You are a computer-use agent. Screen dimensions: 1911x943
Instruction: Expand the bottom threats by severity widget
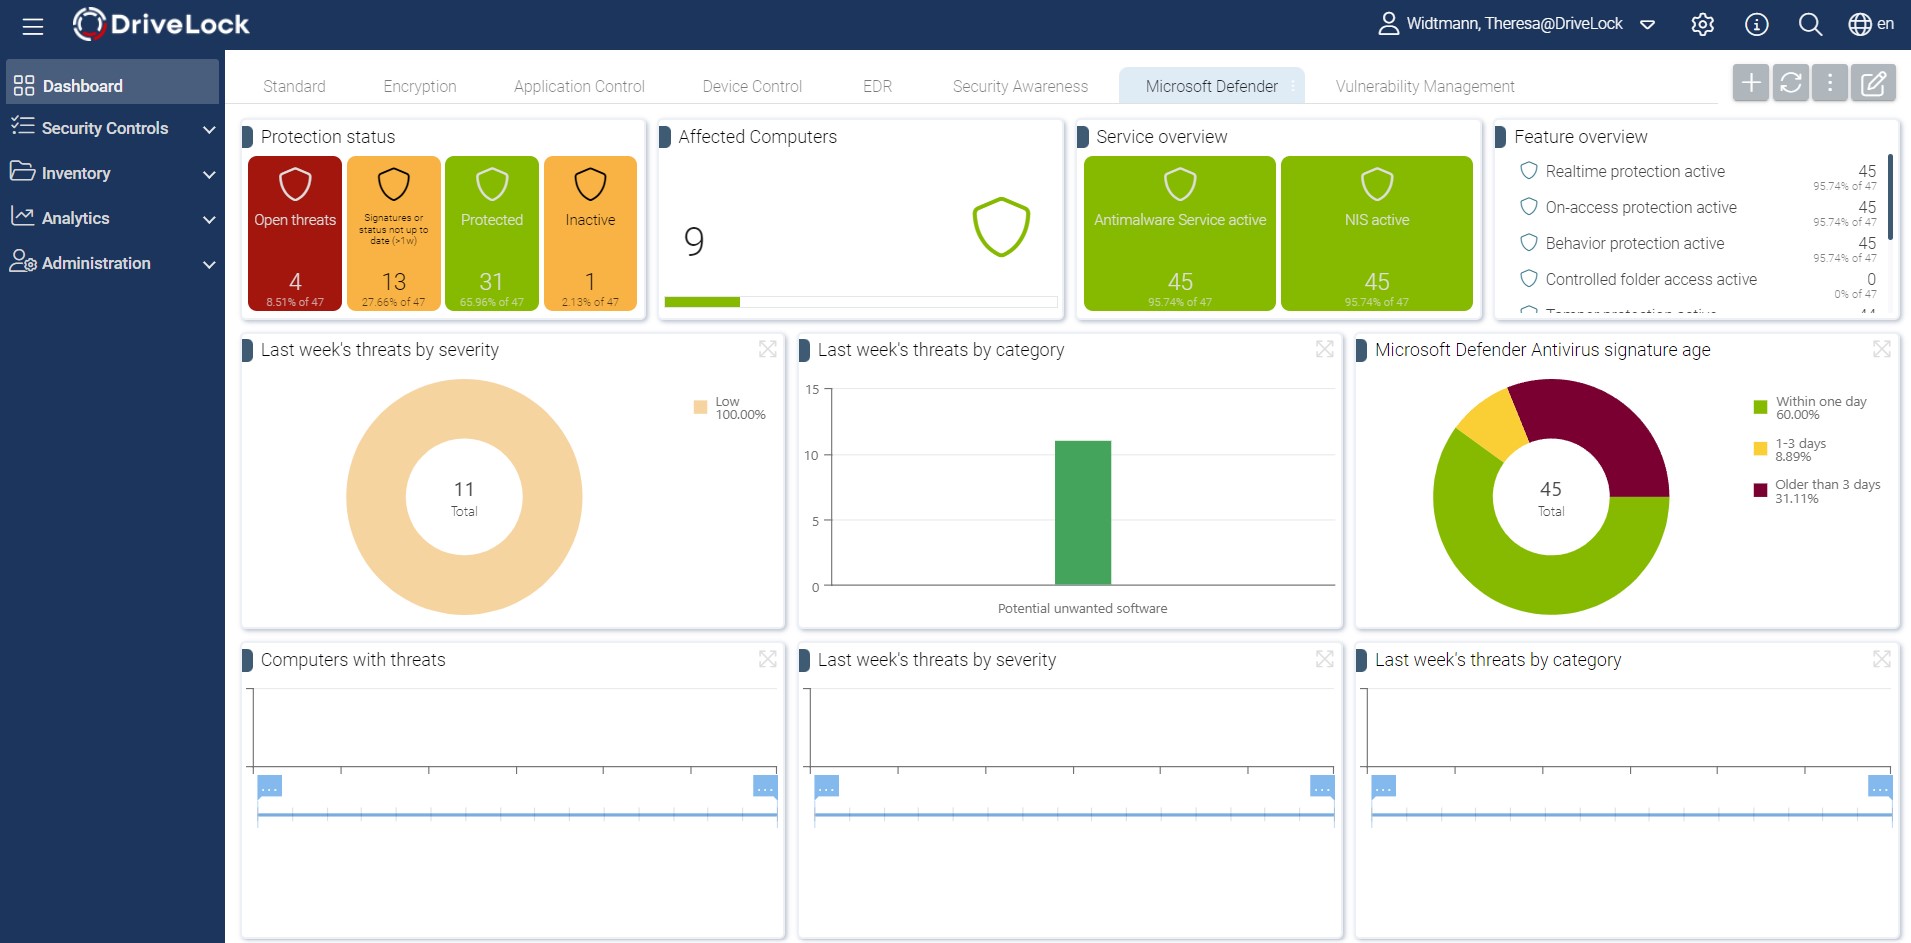coord(1324,659)
